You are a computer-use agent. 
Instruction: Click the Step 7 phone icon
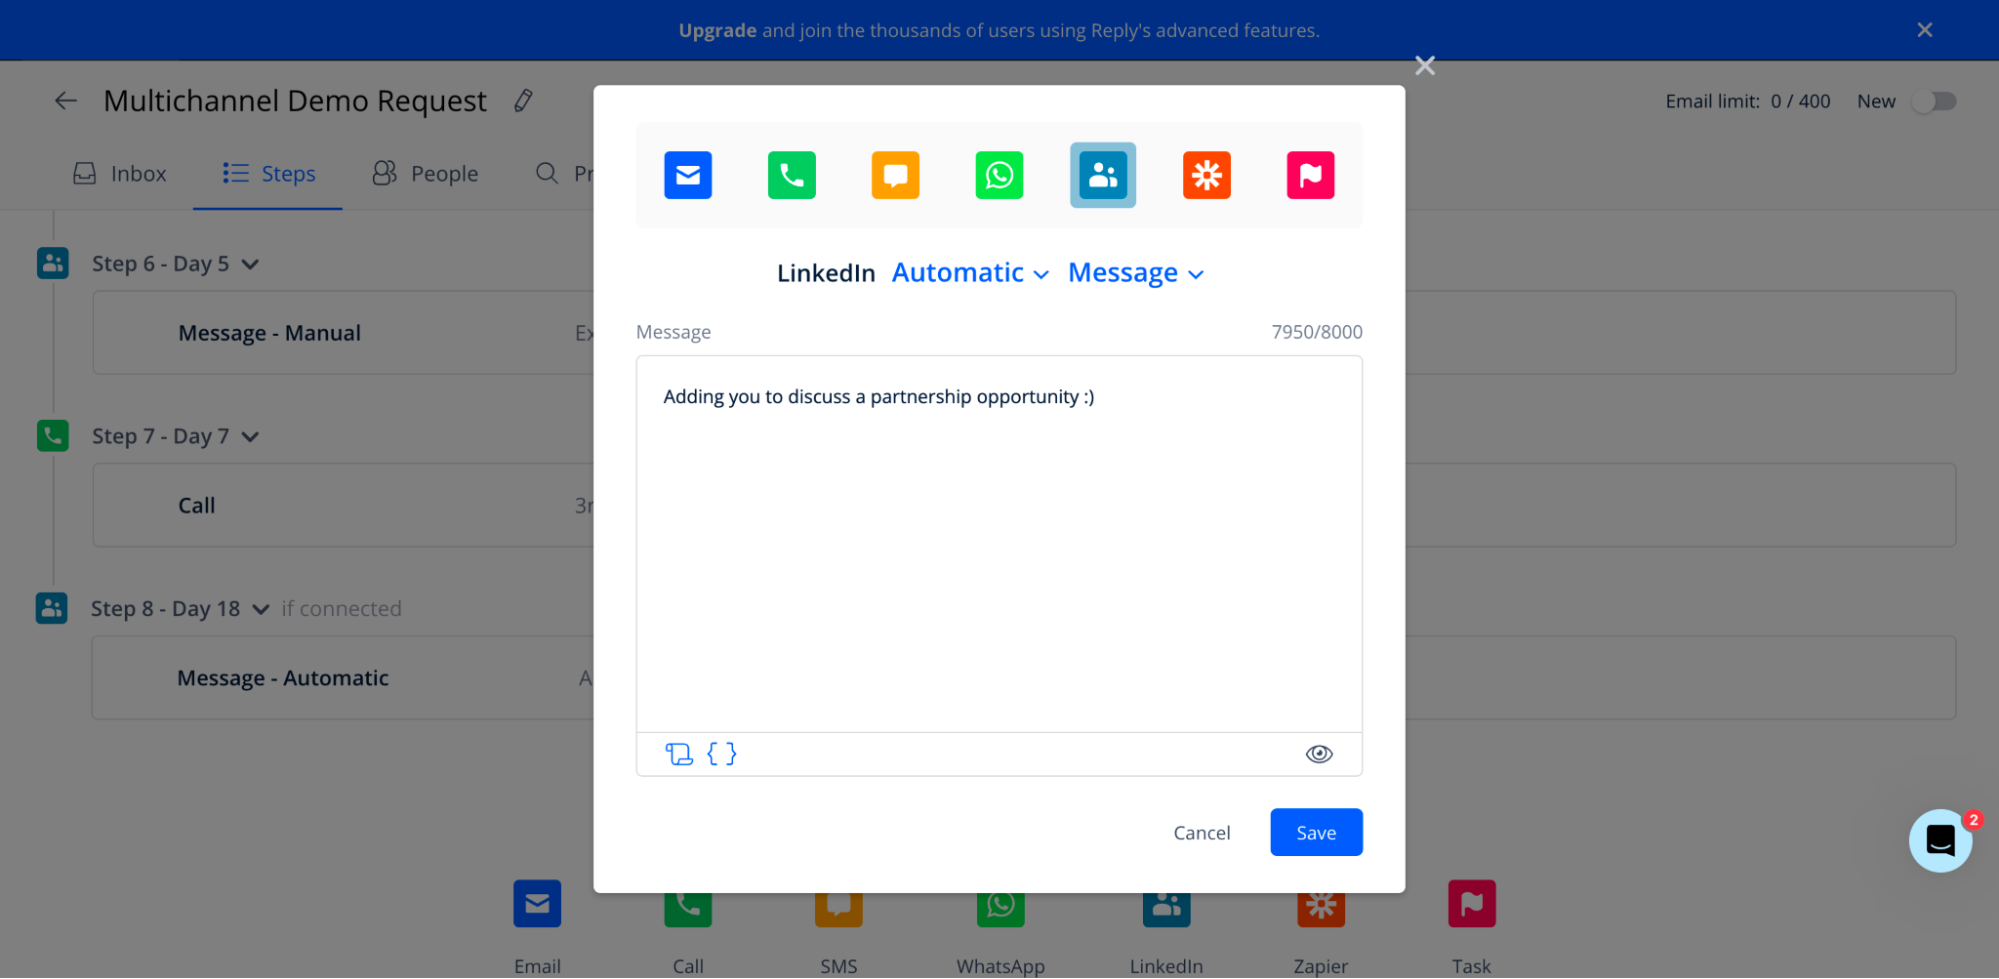coord(53,435)
